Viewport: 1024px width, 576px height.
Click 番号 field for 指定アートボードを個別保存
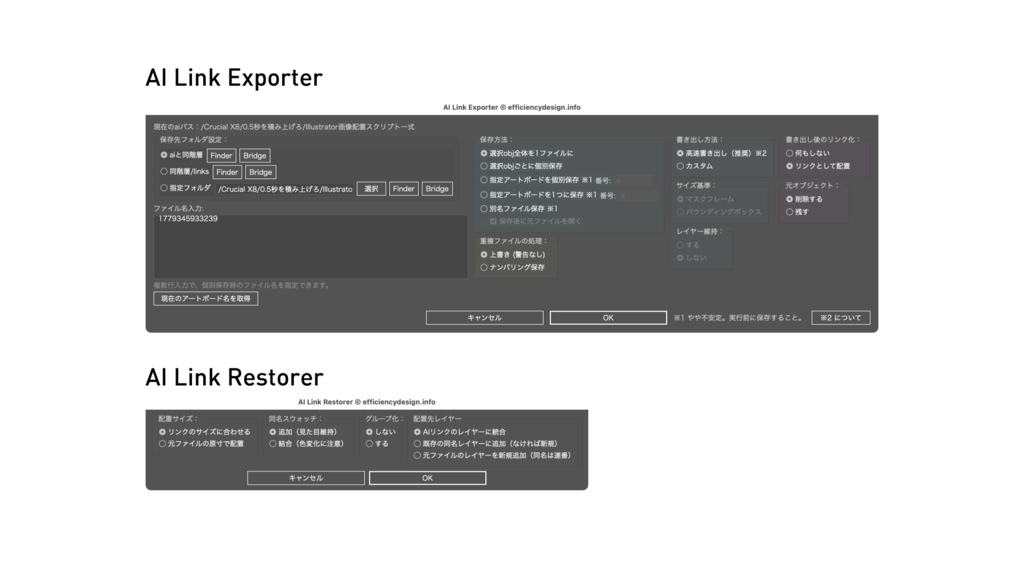pos(632,181)
